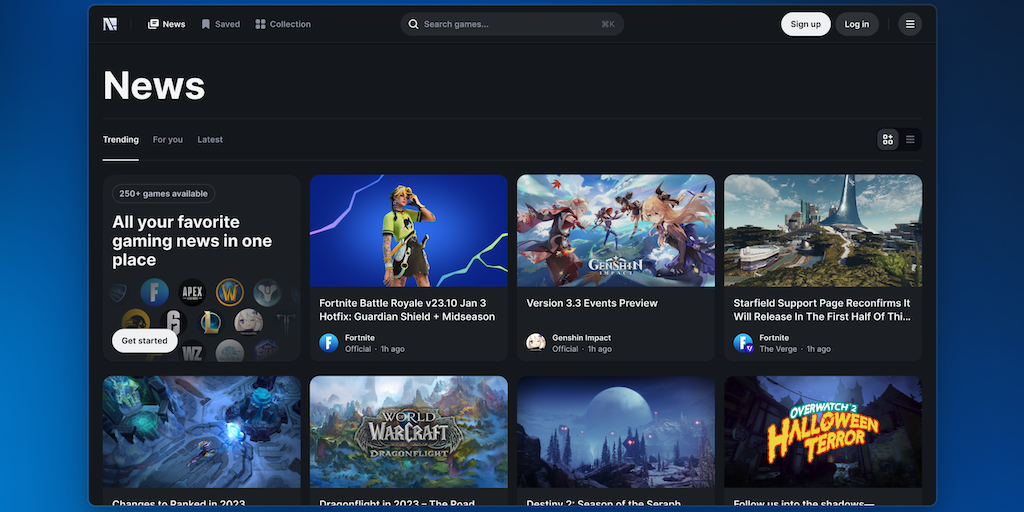Click the site logo in the top-left
This screenshot has height=512, width=1024.
[x=110, y=24]
